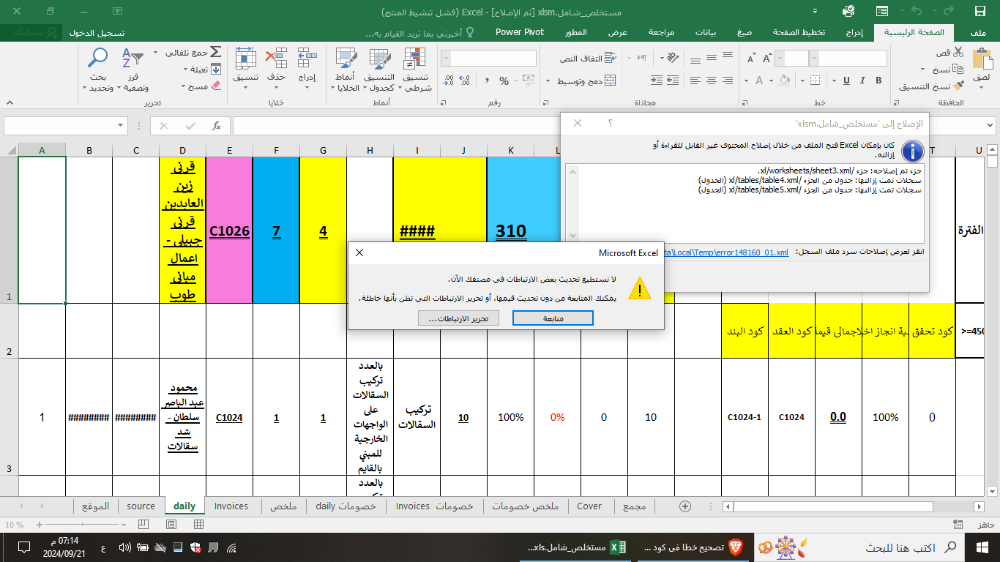Decrease font size with small A icon
The height and width of the screenshot is (562, 1000).
(x=751, y=59)
